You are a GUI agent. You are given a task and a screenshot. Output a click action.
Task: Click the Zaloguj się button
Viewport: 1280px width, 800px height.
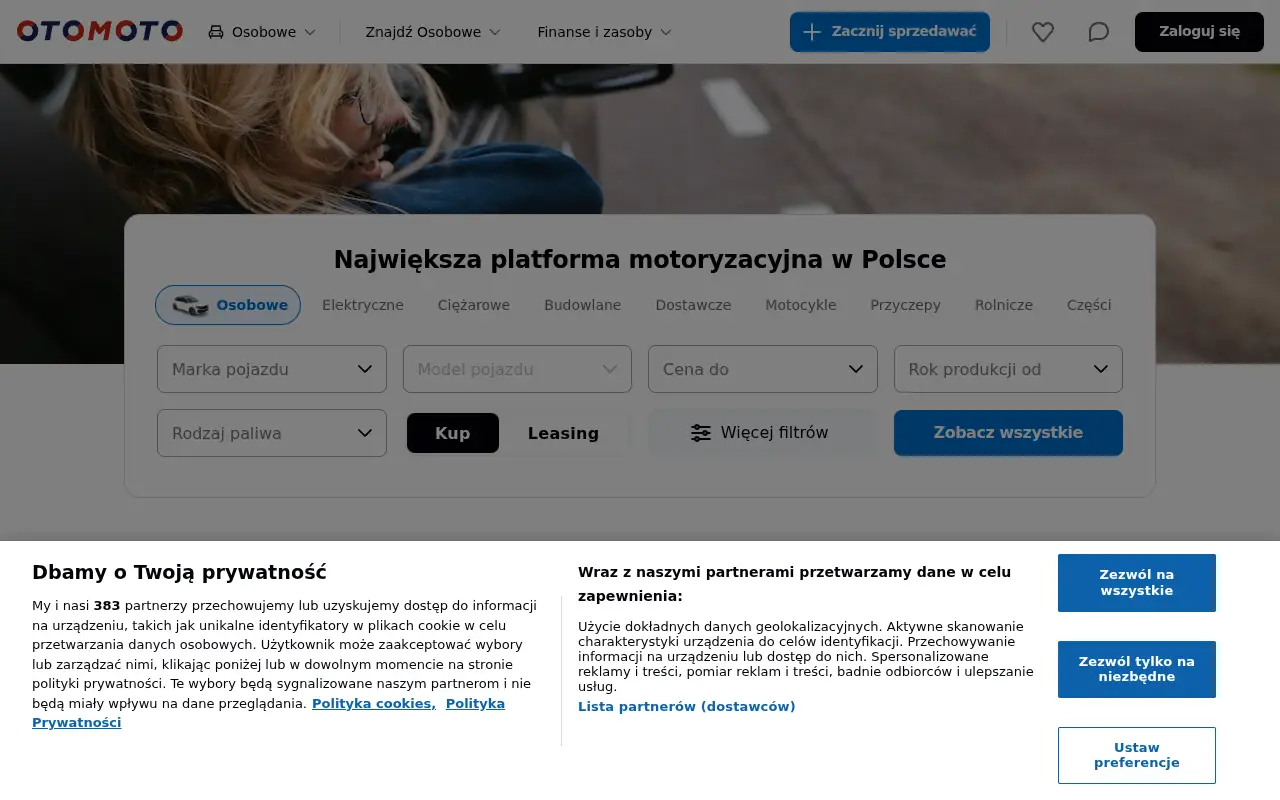1199,32
